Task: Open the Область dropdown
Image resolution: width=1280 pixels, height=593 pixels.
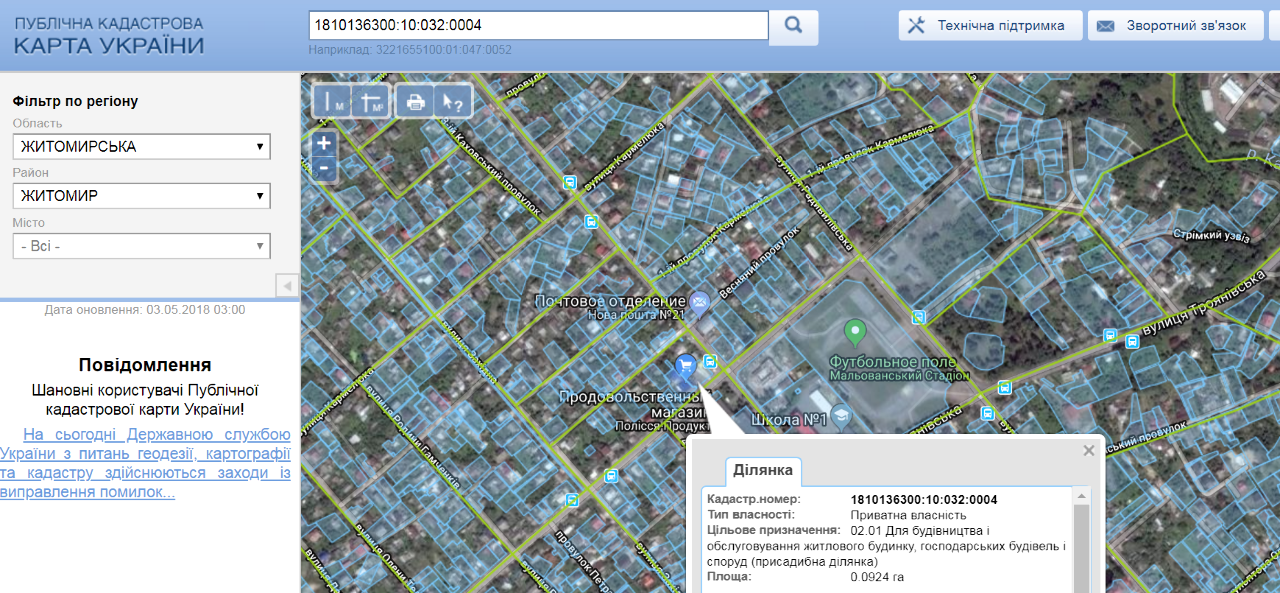Action: 142,147
